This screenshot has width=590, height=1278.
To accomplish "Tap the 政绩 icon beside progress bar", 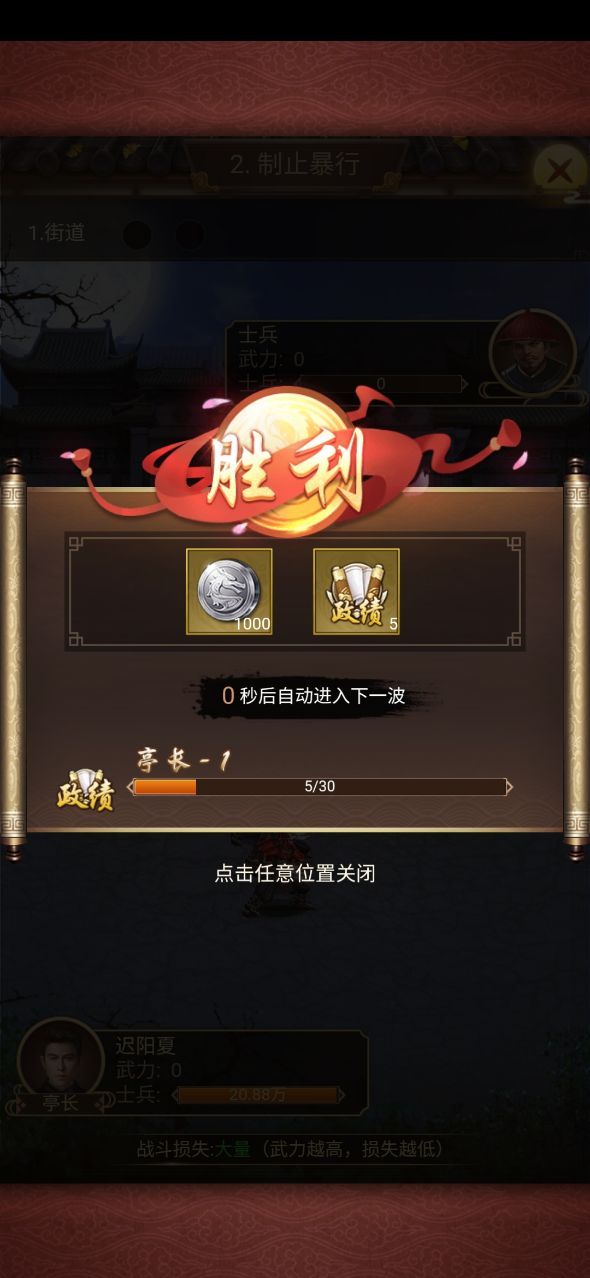I will (85, 789).
